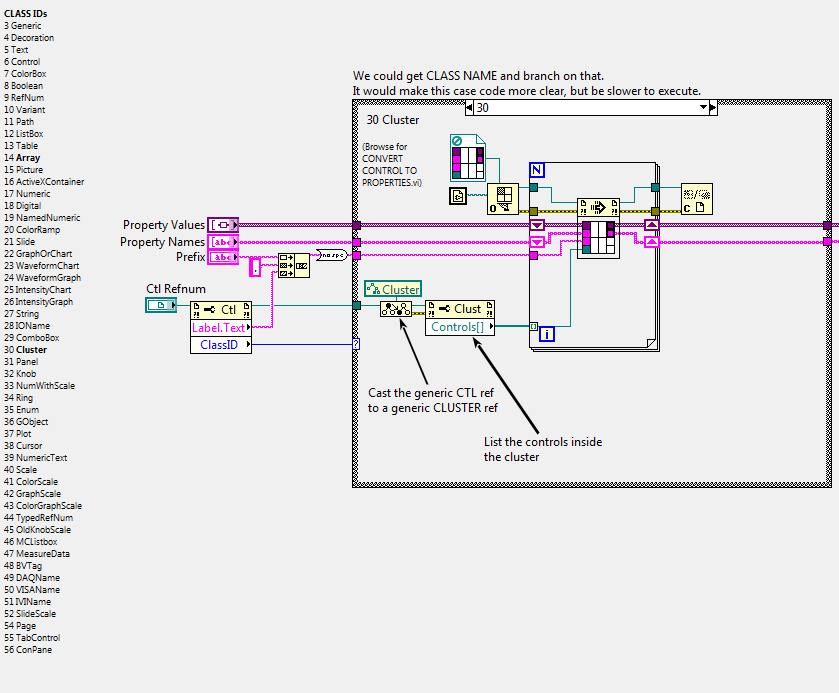This screenshot has width=839, height=693.
Task: Click the For Loop N count terminal
Action: pyautogui.click(x=537, y=170)
